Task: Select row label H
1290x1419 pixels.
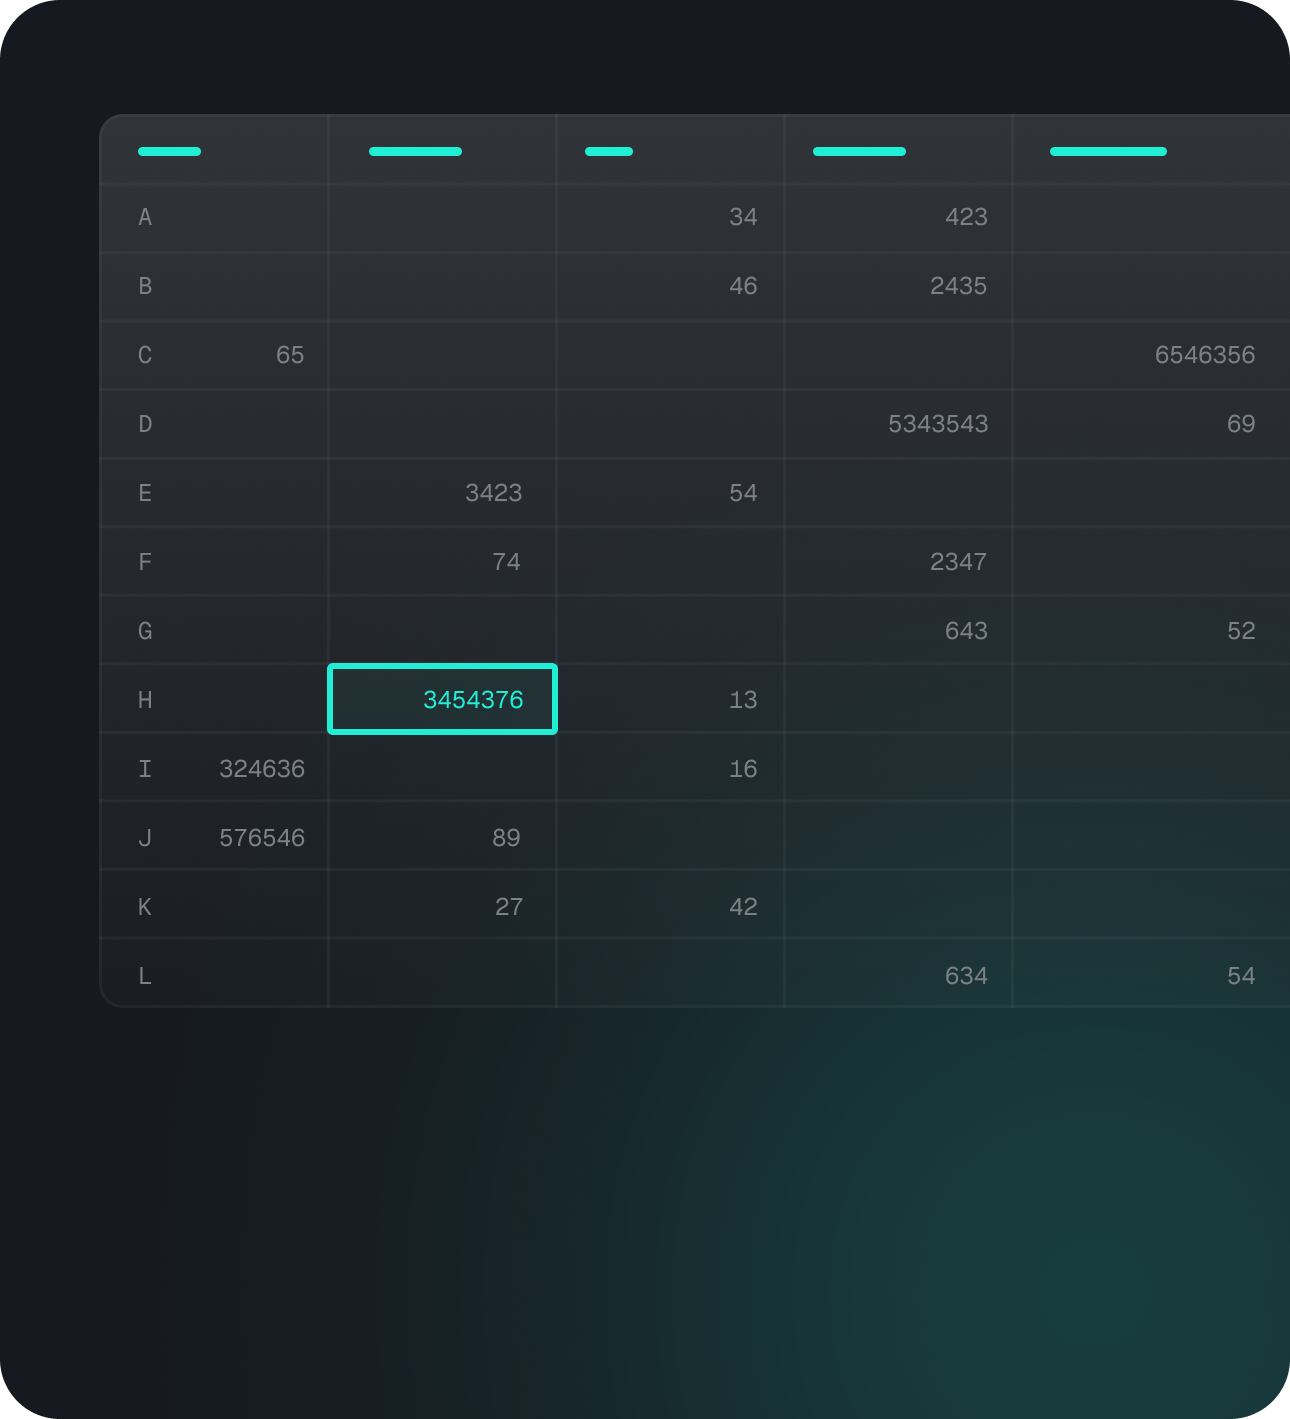Action: [x=145, y=700]
